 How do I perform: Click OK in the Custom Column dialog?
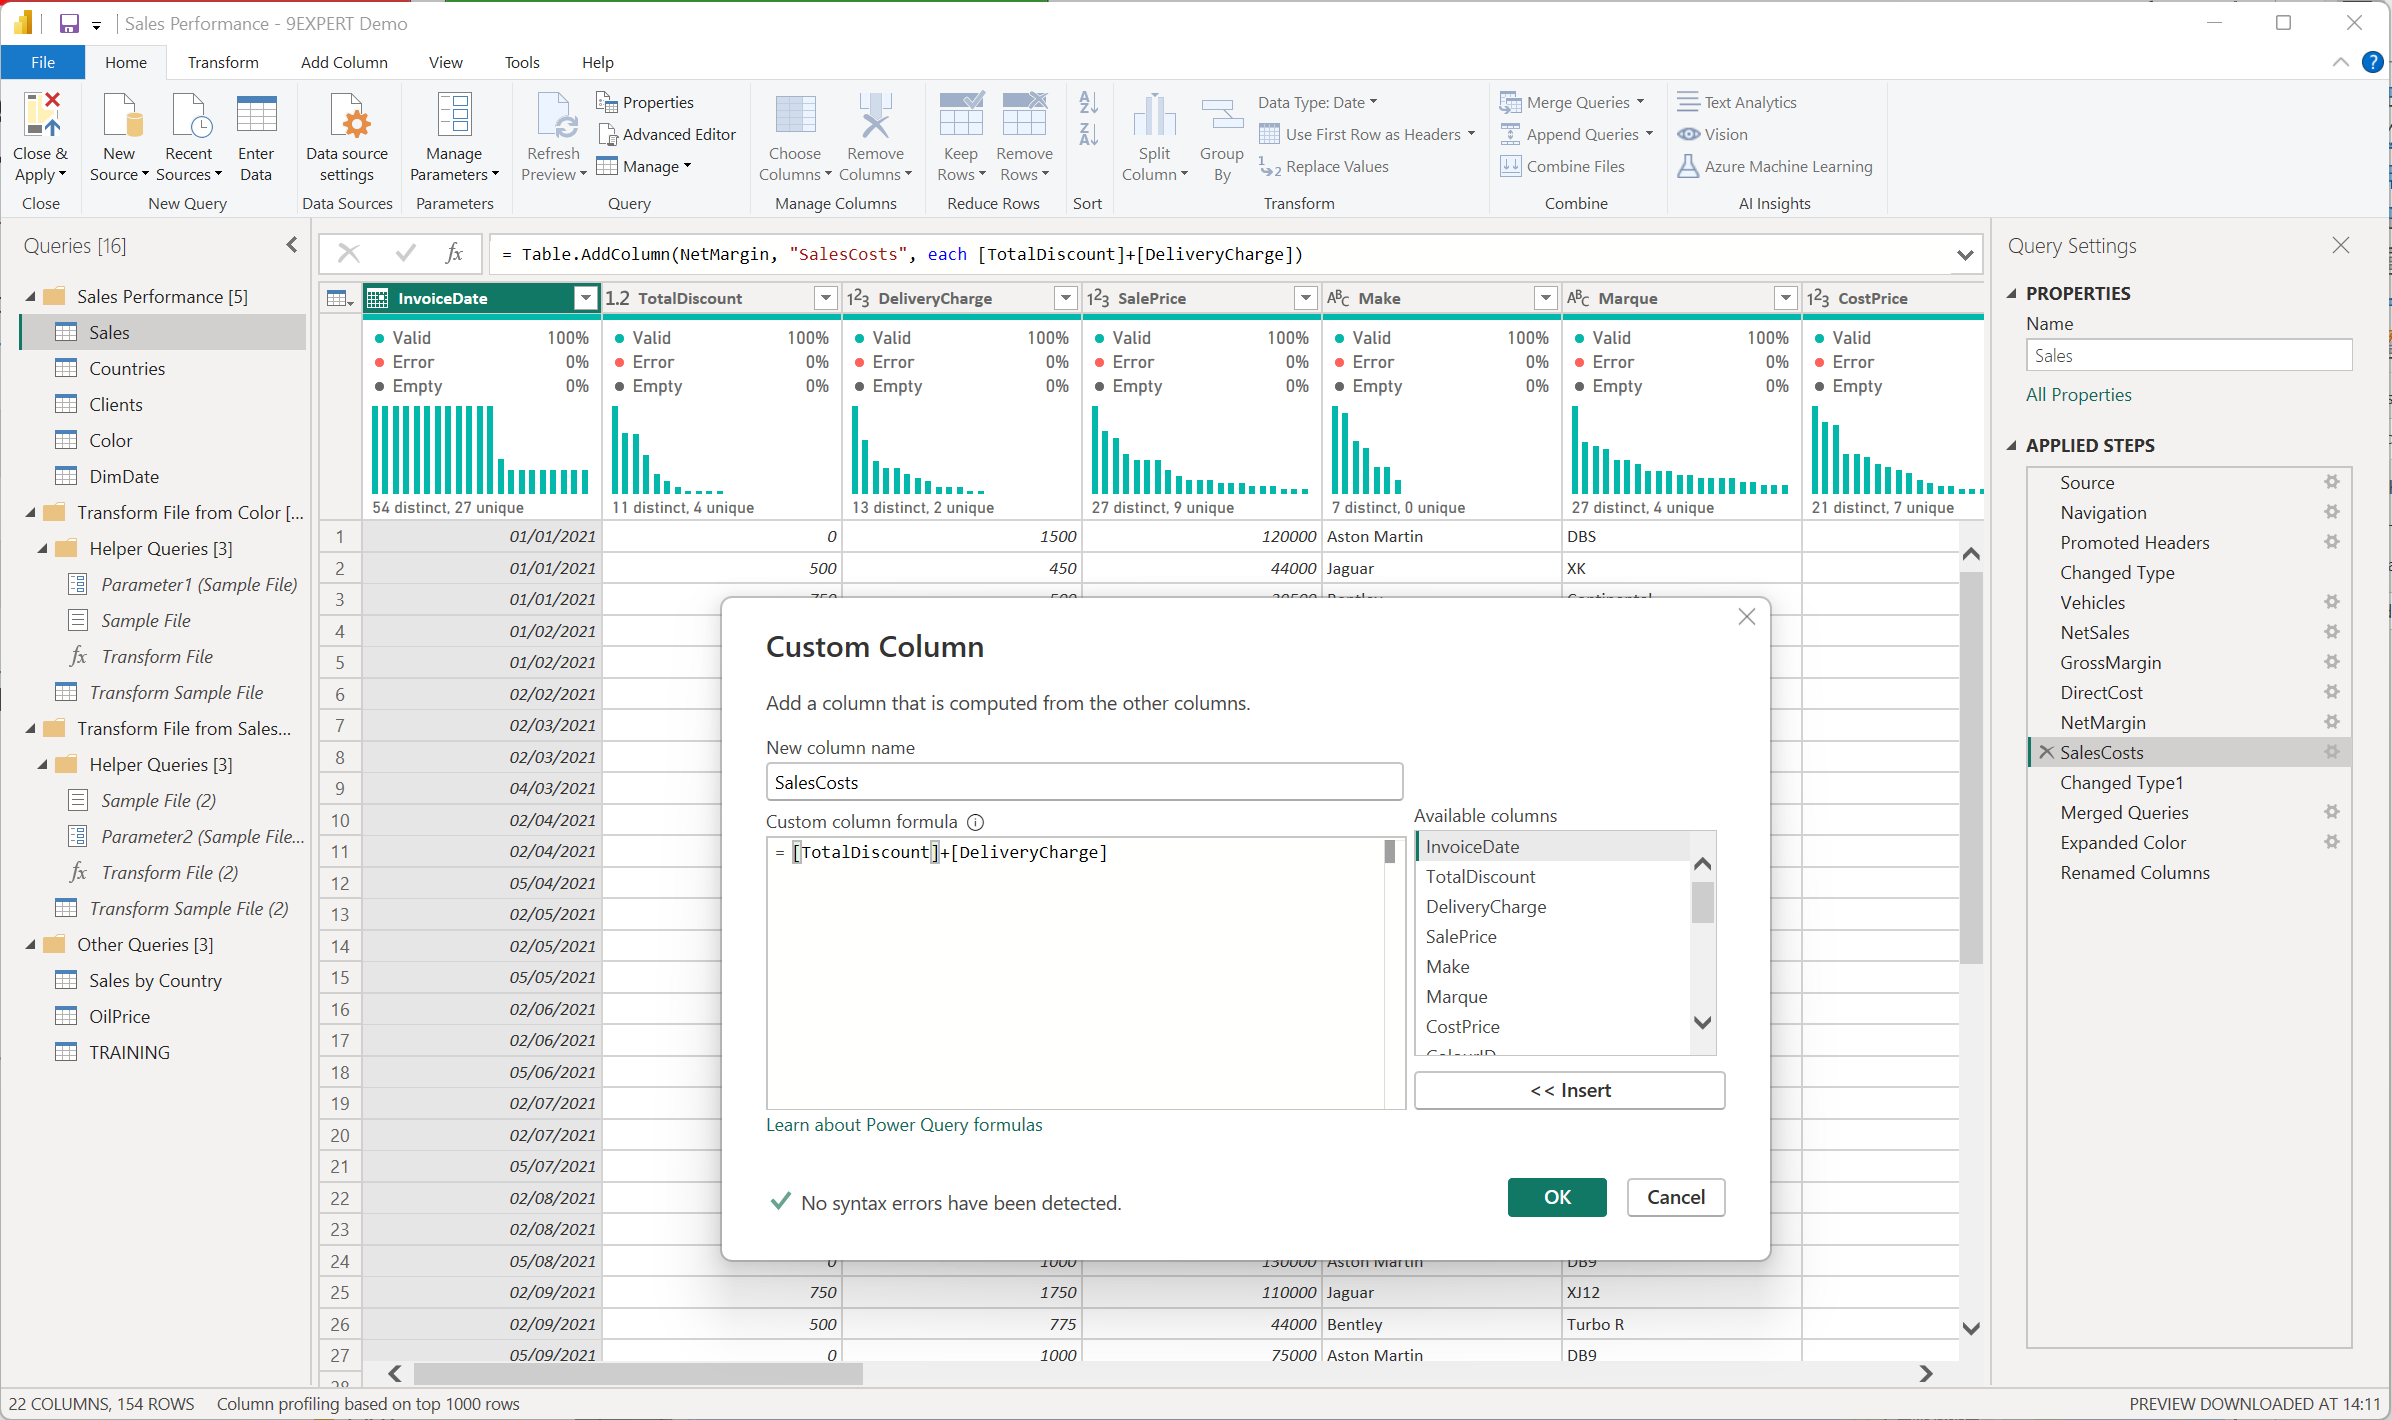coord(1557,1197)
